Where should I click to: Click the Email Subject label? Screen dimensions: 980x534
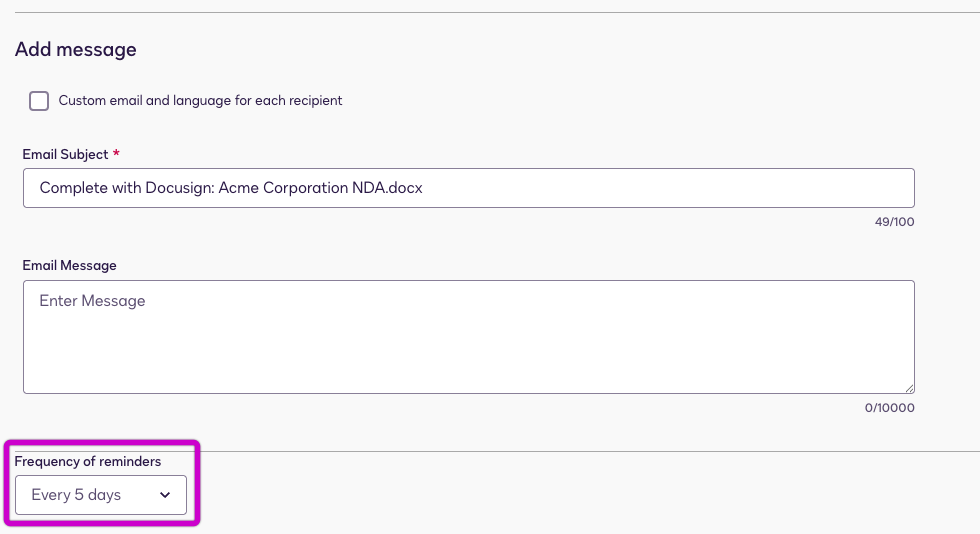[x=65, y=155]
